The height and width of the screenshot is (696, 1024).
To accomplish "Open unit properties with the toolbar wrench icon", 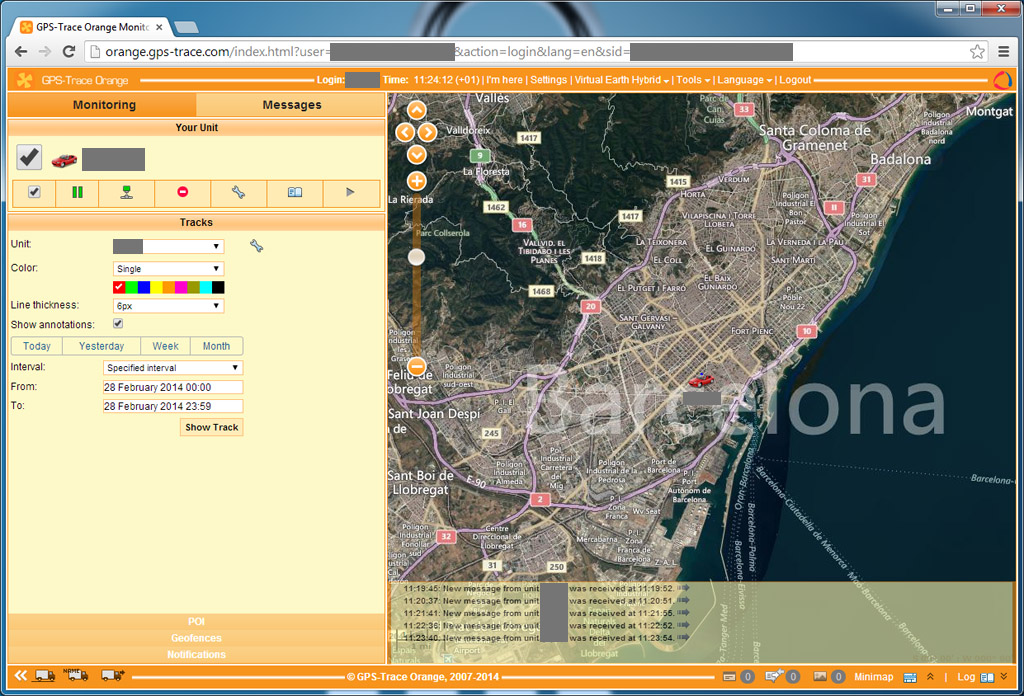I will coord(238,192).
